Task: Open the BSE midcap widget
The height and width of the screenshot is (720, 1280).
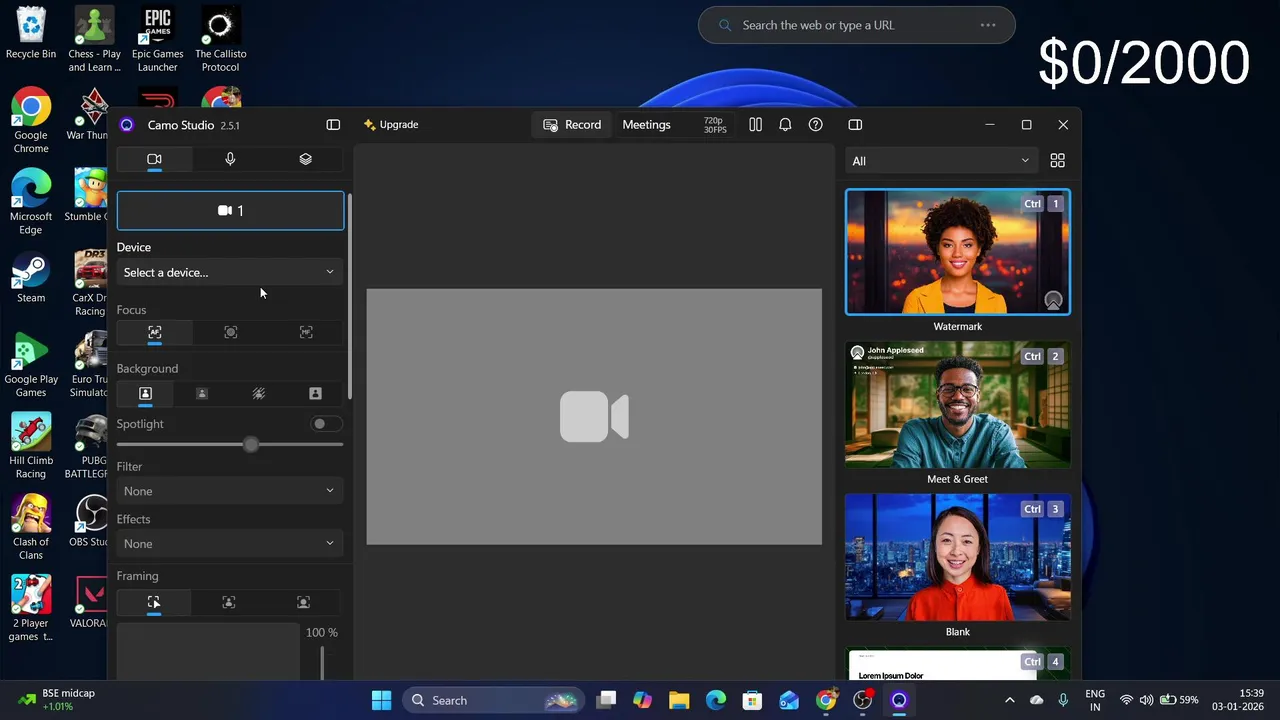Action: point(58,700)
